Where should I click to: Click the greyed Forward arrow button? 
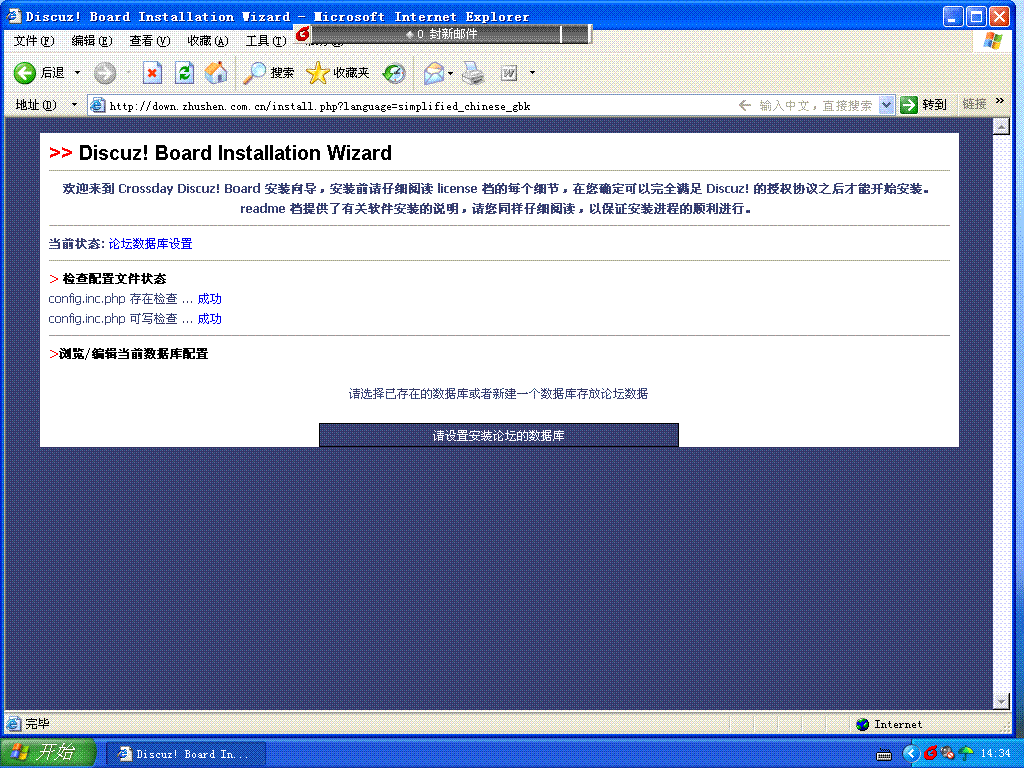pos(104,72)
